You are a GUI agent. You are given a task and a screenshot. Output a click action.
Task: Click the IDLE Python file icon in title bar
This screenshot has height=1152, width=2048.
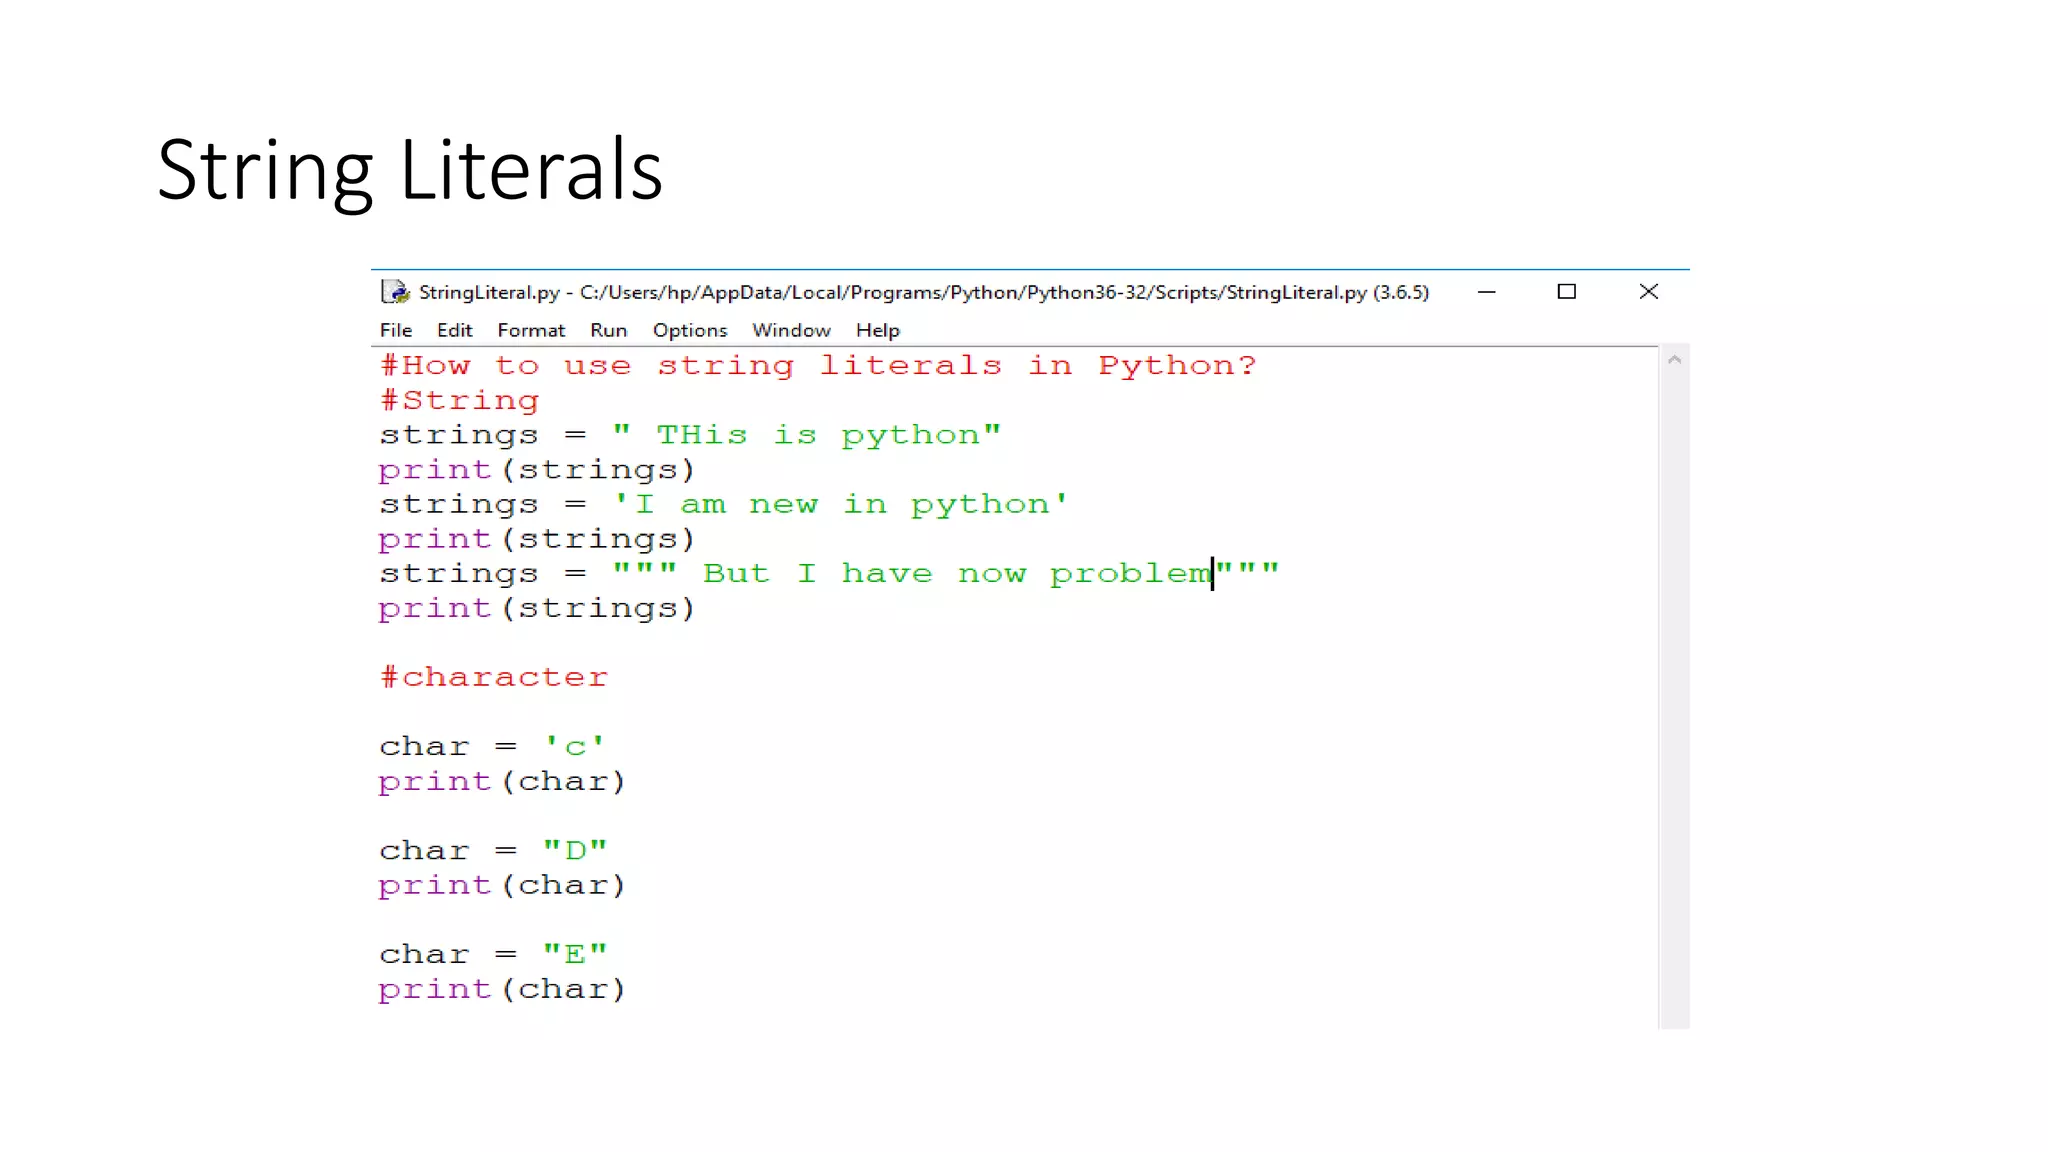(396, 292)
